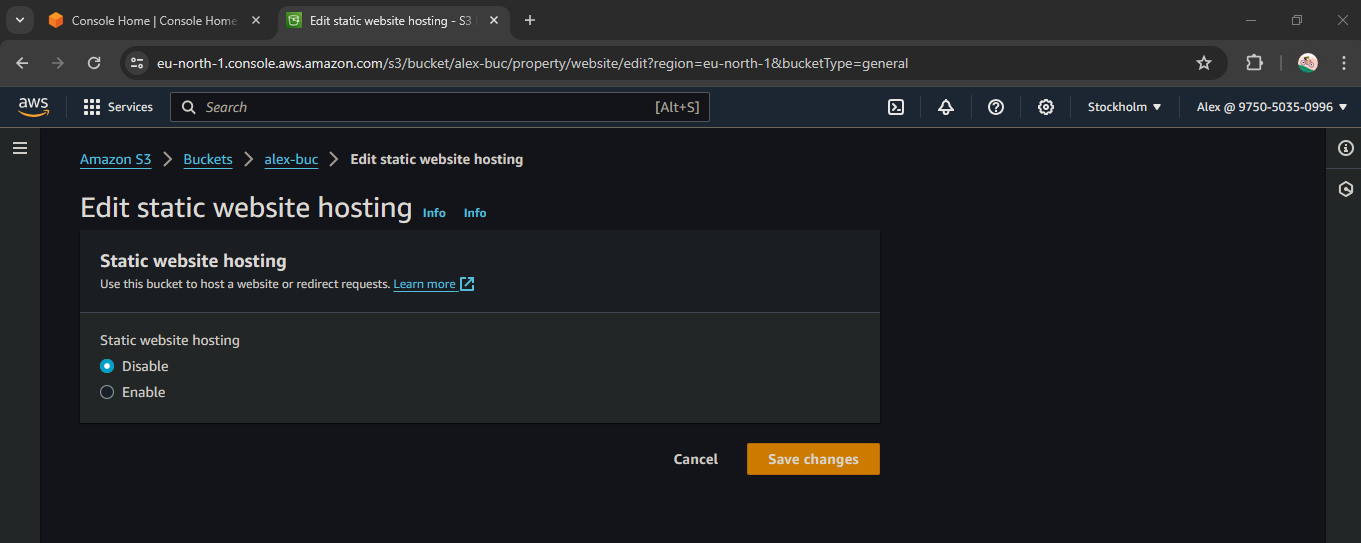Open the support help question icon

pyautogui.click(x=996, y=107)
